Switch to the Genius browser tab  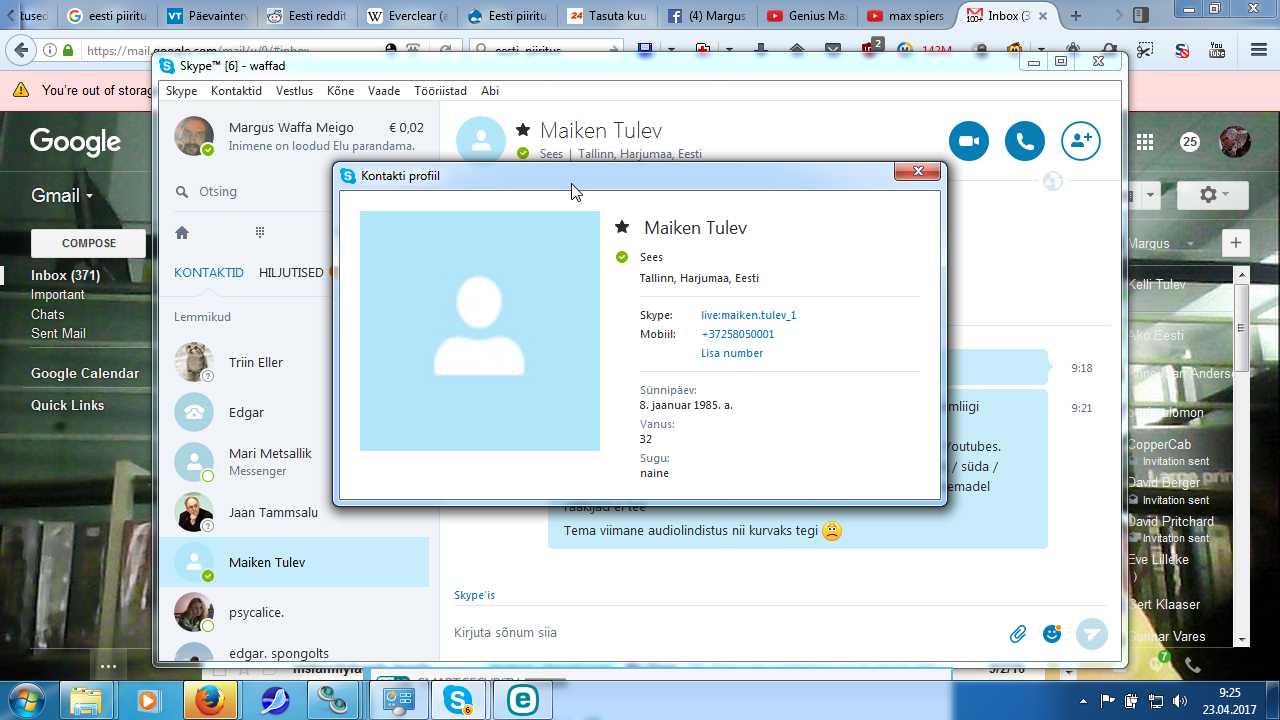pos(806,16)
